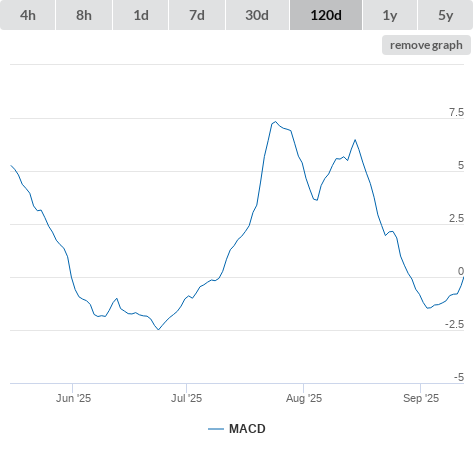Click the 2.5 y-axis value
Viewport: 474px width, 455px height.
pyautogui.click(x=456, y=218)
